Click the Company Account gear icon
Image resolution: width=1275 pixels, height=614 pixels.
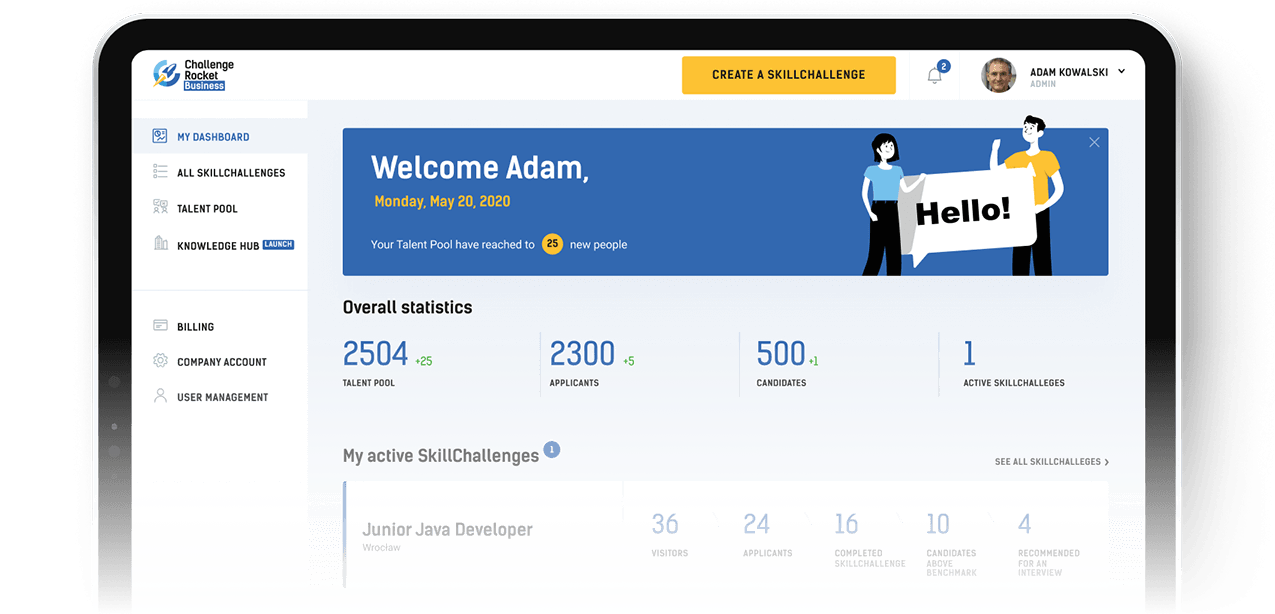(160, 361)
